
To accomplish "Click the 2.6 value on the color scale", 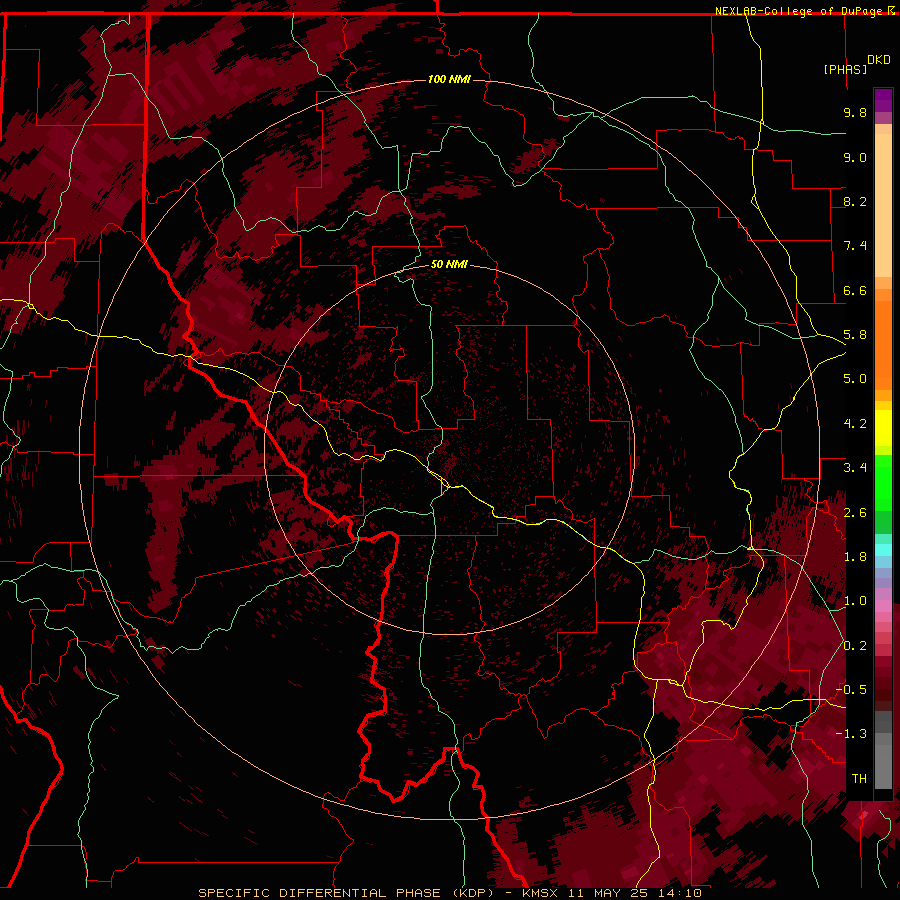I will coord(855,513).
